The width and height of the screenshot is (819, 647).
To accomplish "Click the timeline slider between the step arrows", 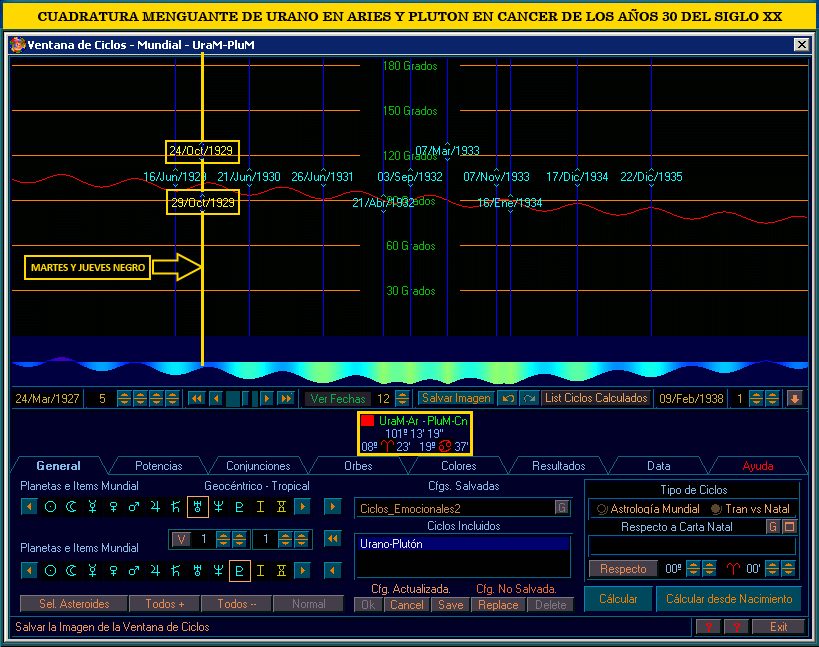I will click(x=242, y=398).
